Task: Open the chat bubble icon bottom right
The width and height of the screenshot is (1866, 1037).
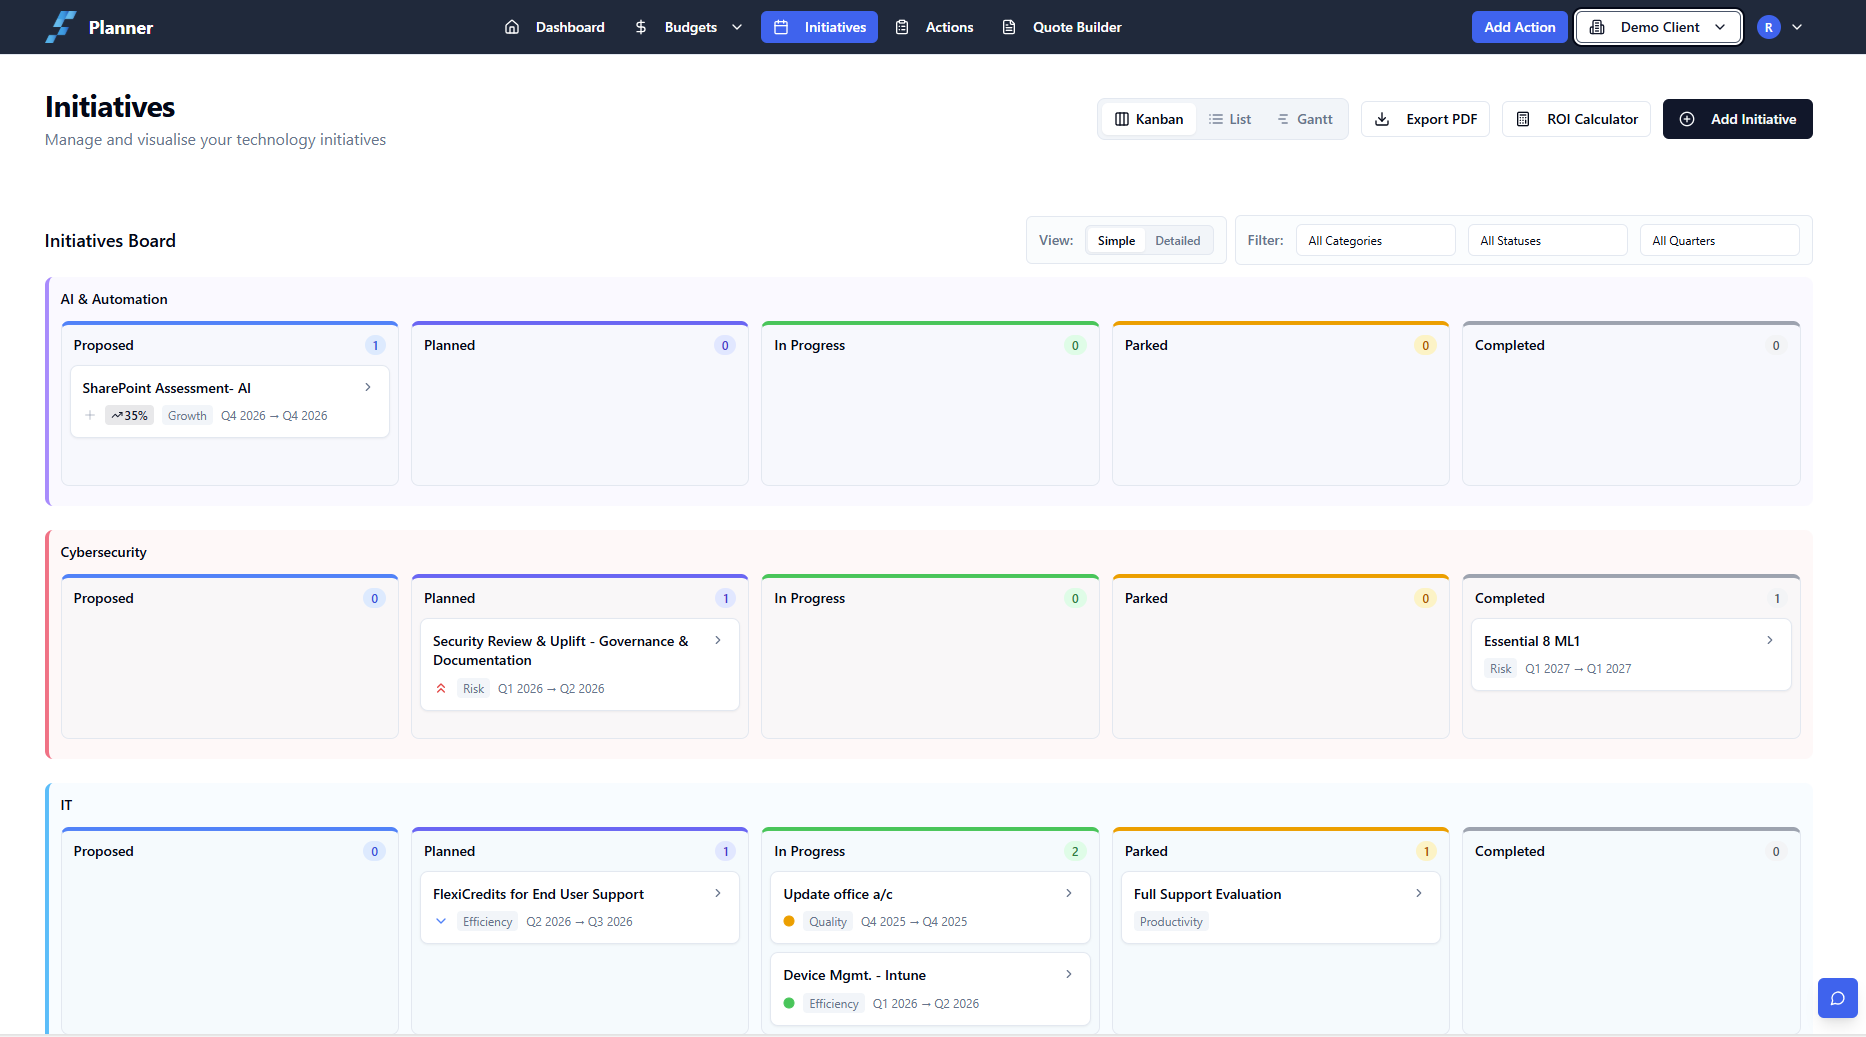Action: (x=1837, y=998)
